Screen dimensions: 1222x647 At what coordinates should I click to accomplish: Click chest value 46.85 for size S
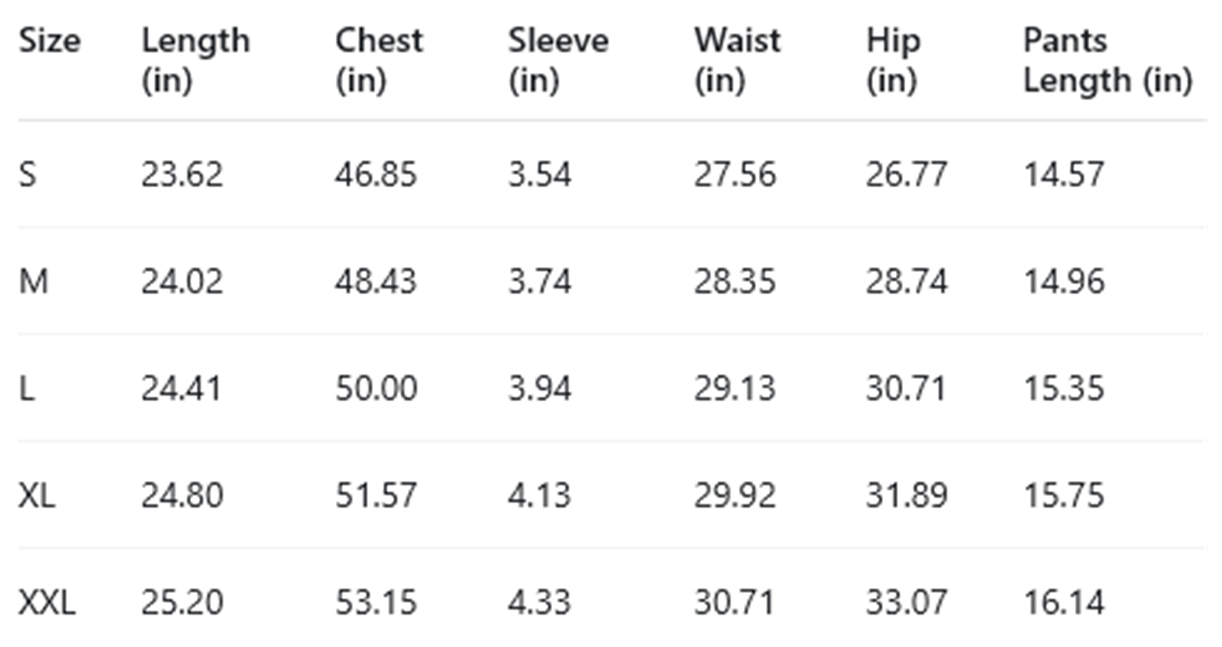point(376,175)
